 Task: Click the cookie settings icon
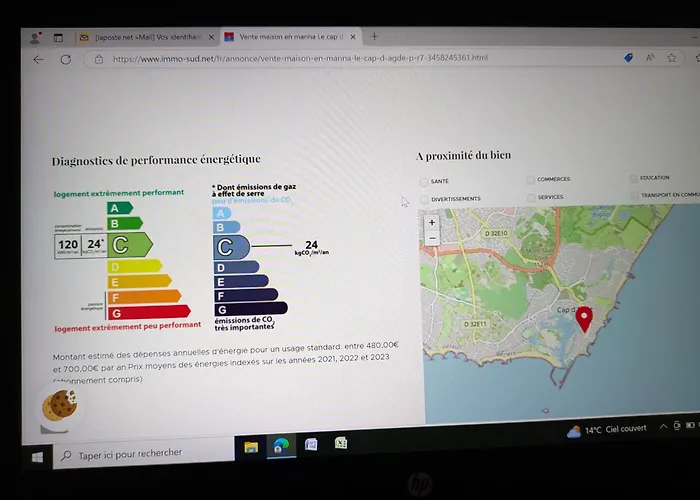tap(58, 405)
